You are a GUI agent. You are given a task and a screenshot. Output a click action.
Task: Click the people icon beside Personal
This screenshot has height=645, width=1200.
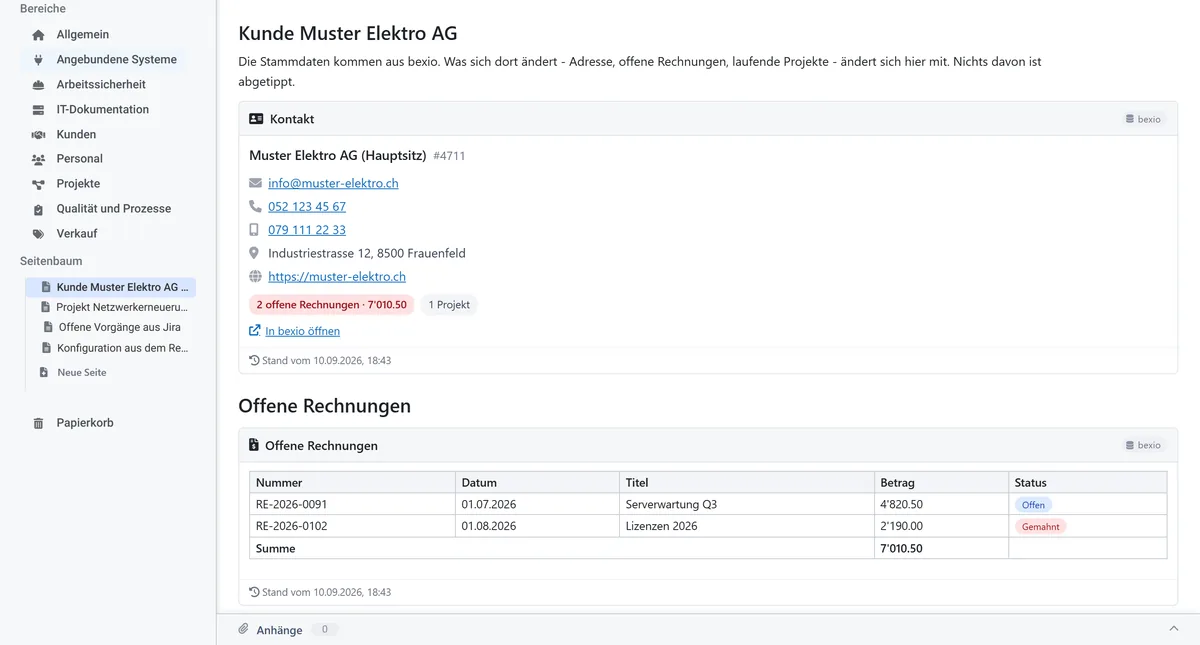(38, 159)
